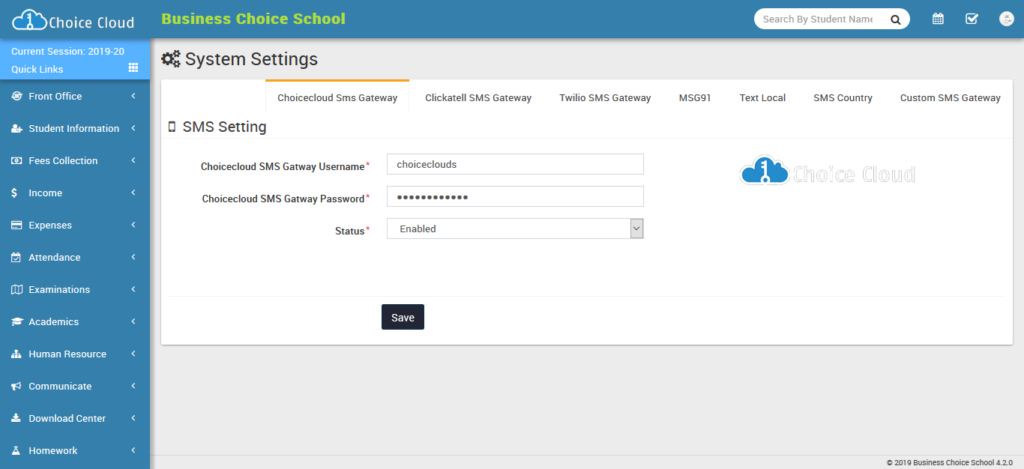Open the Quick Links text link

[37, 69]
